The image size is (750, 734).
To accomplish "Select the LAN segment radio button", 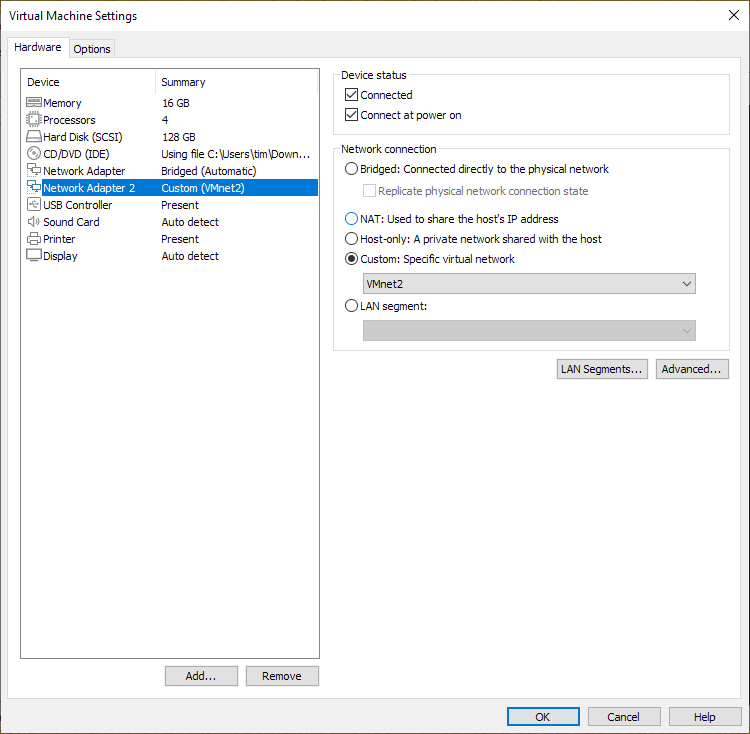I will coord(351,306).
